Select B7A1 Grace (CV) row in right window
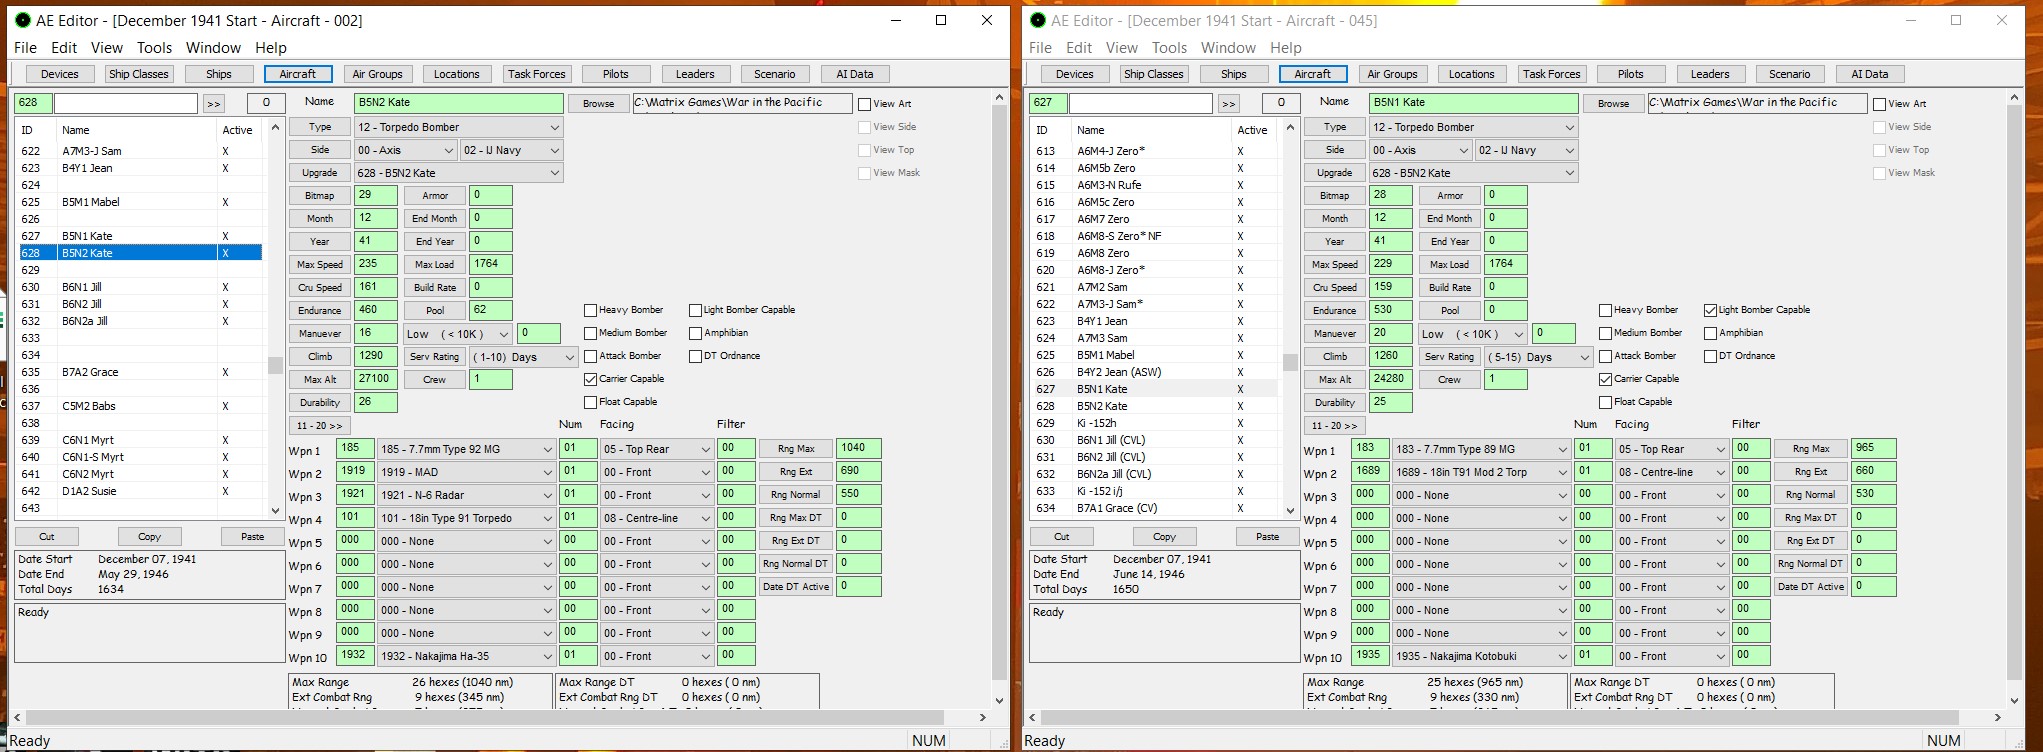Screen dimensions: 2043x752 [1155, 508]
